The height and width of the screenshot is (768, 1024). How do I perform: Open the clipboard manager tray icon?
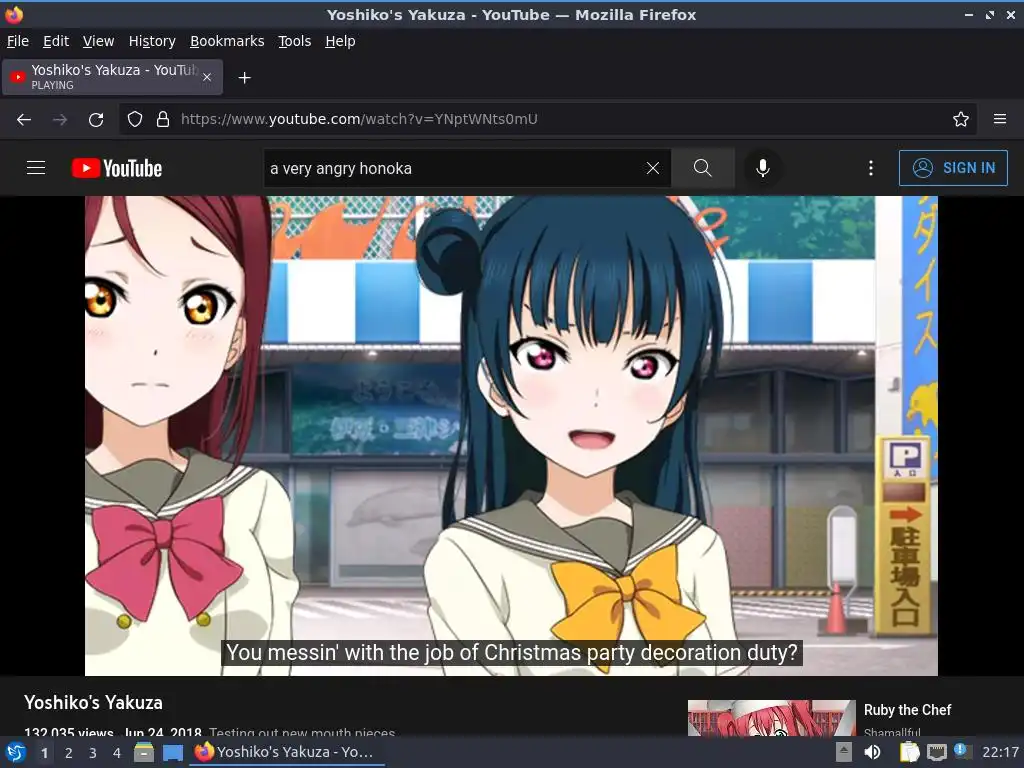click(909, 752)
